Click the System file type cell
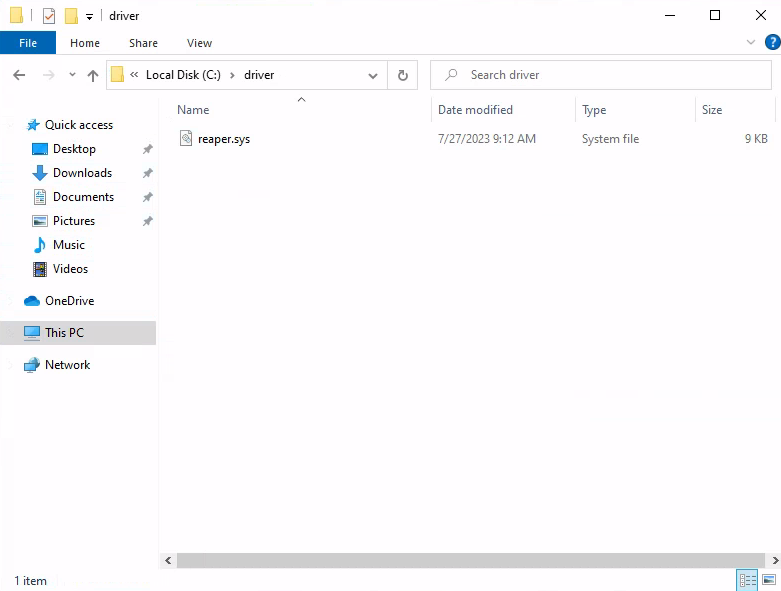Viewport: 781px width, 591px height. click(610, 138)
